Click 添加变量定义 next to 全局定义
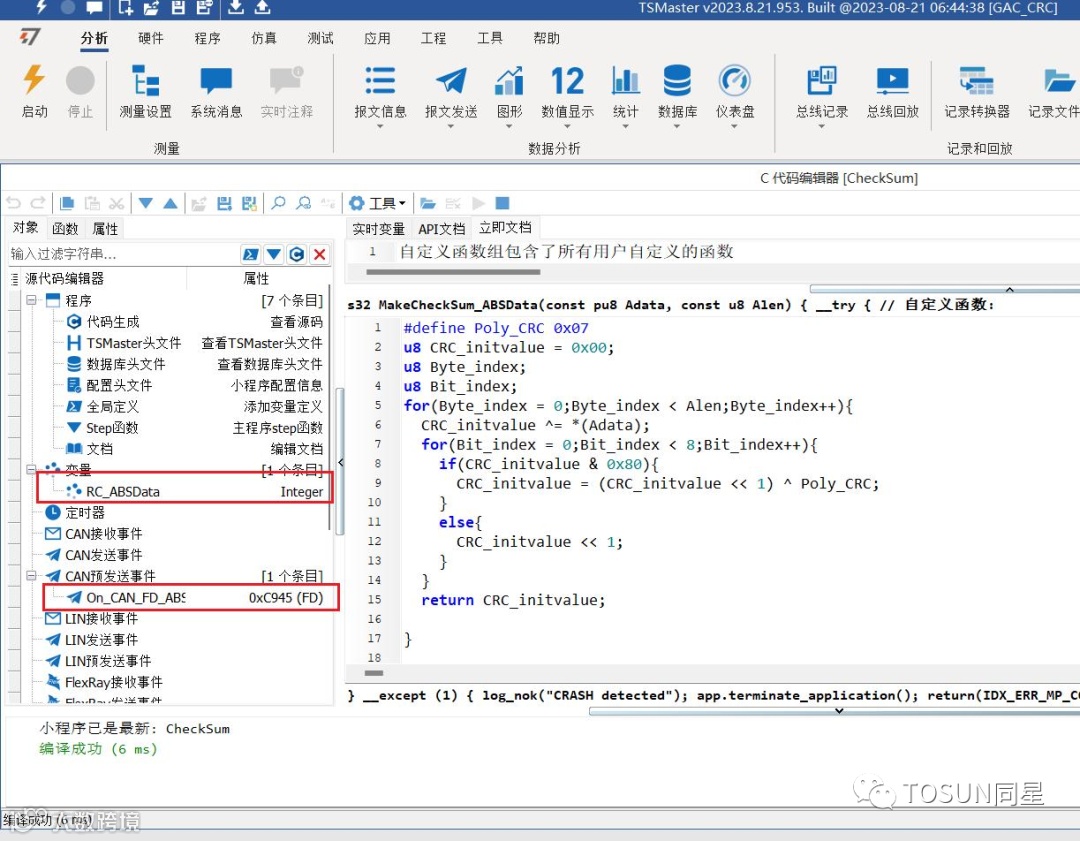This screenshot has height=841, width=1080. click(283, 406)
